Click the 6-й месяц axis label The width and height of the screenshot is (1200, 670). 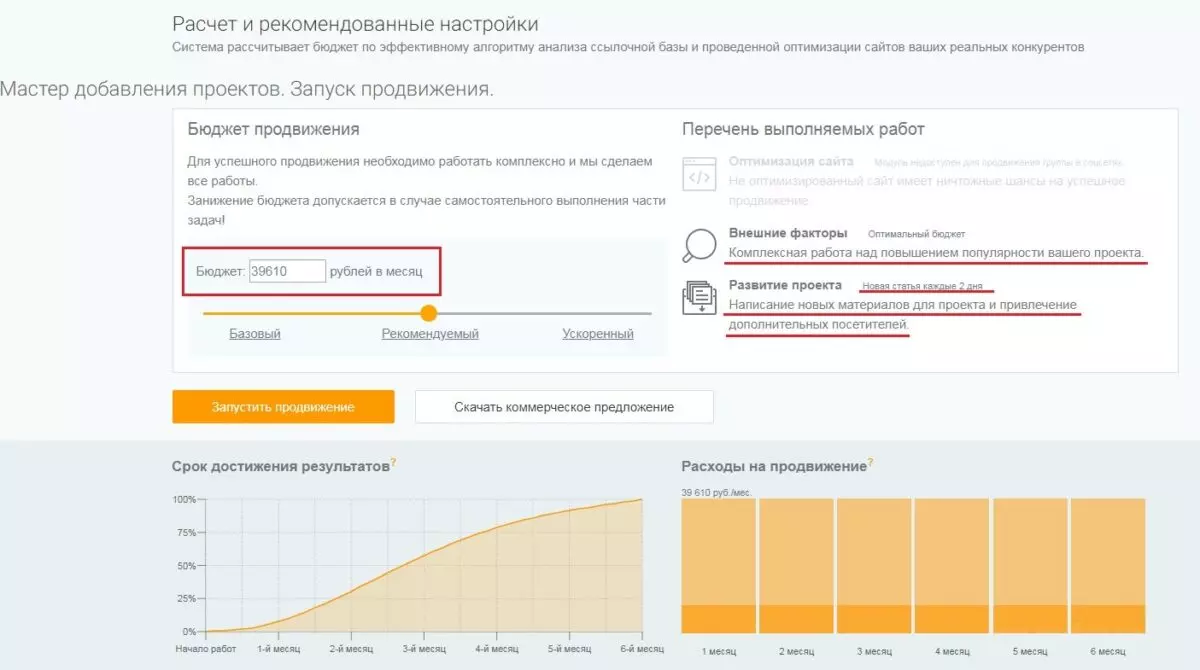click(x=641, y=649)
